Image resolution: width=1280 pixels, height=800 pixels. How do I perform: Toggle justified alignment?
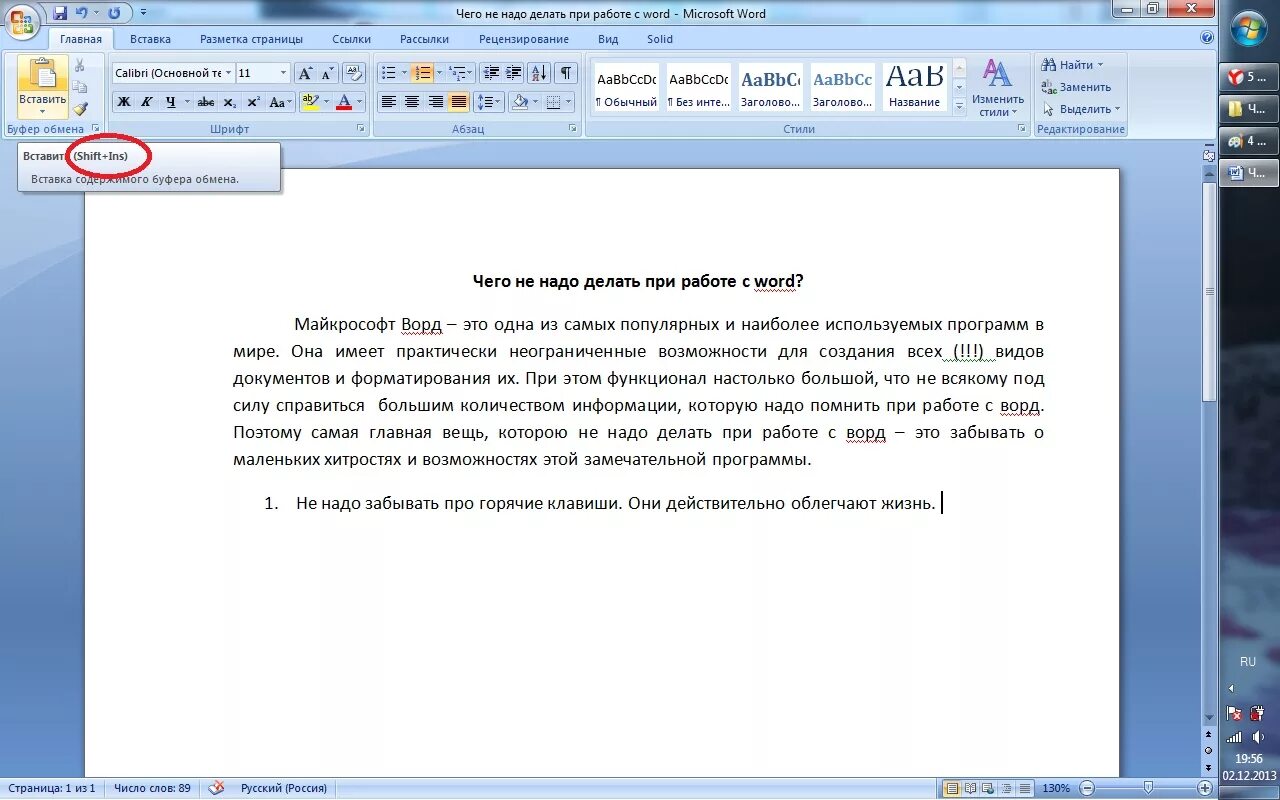(x=458, y=102)
